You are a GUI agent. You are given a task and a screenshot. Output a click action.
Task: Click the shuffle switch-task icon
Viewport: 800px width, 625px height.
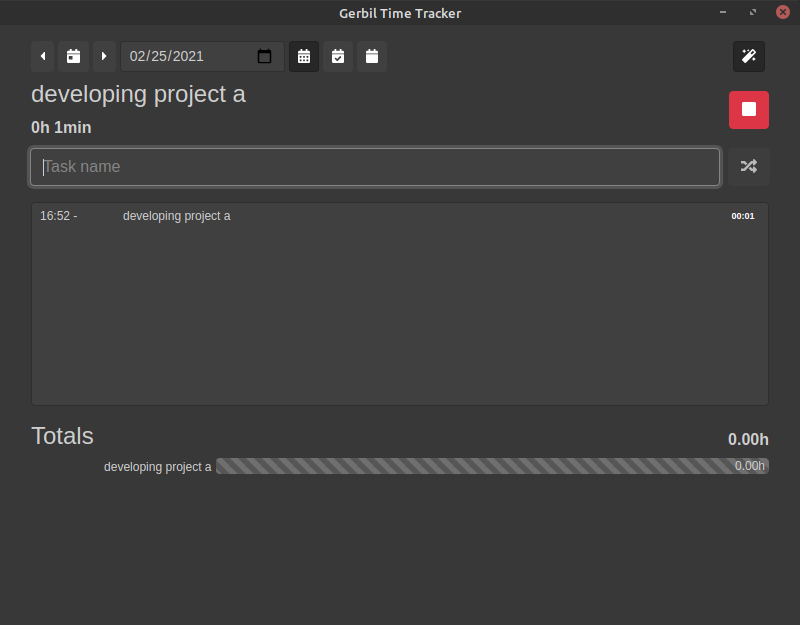(748, 166)
